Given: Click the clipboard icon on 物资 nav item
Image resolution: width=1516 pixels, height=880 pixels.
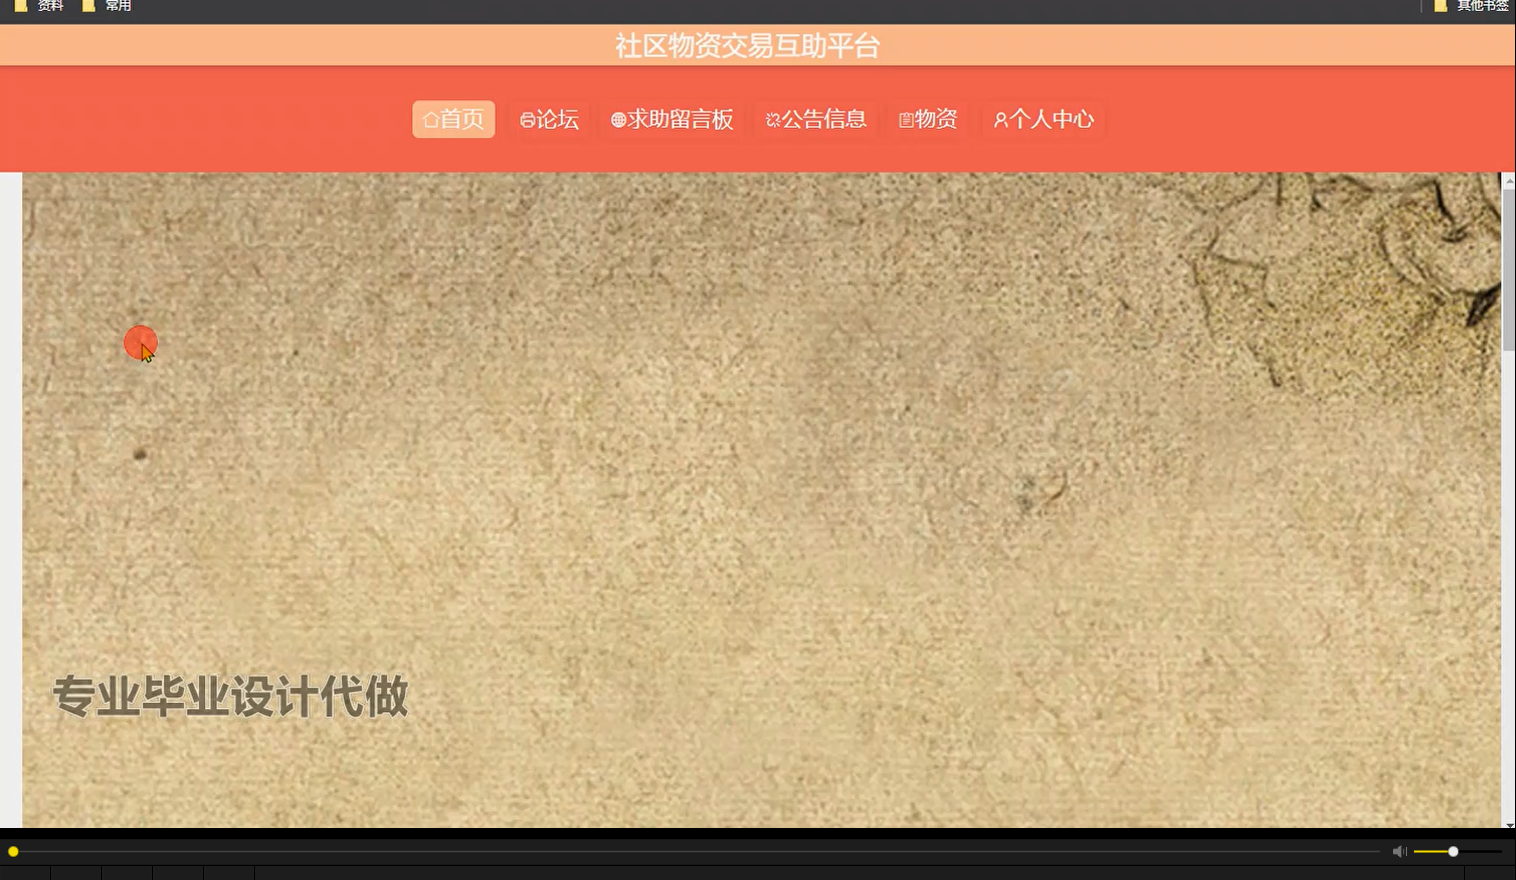Looking at the screenshot, I should (905, 120).
